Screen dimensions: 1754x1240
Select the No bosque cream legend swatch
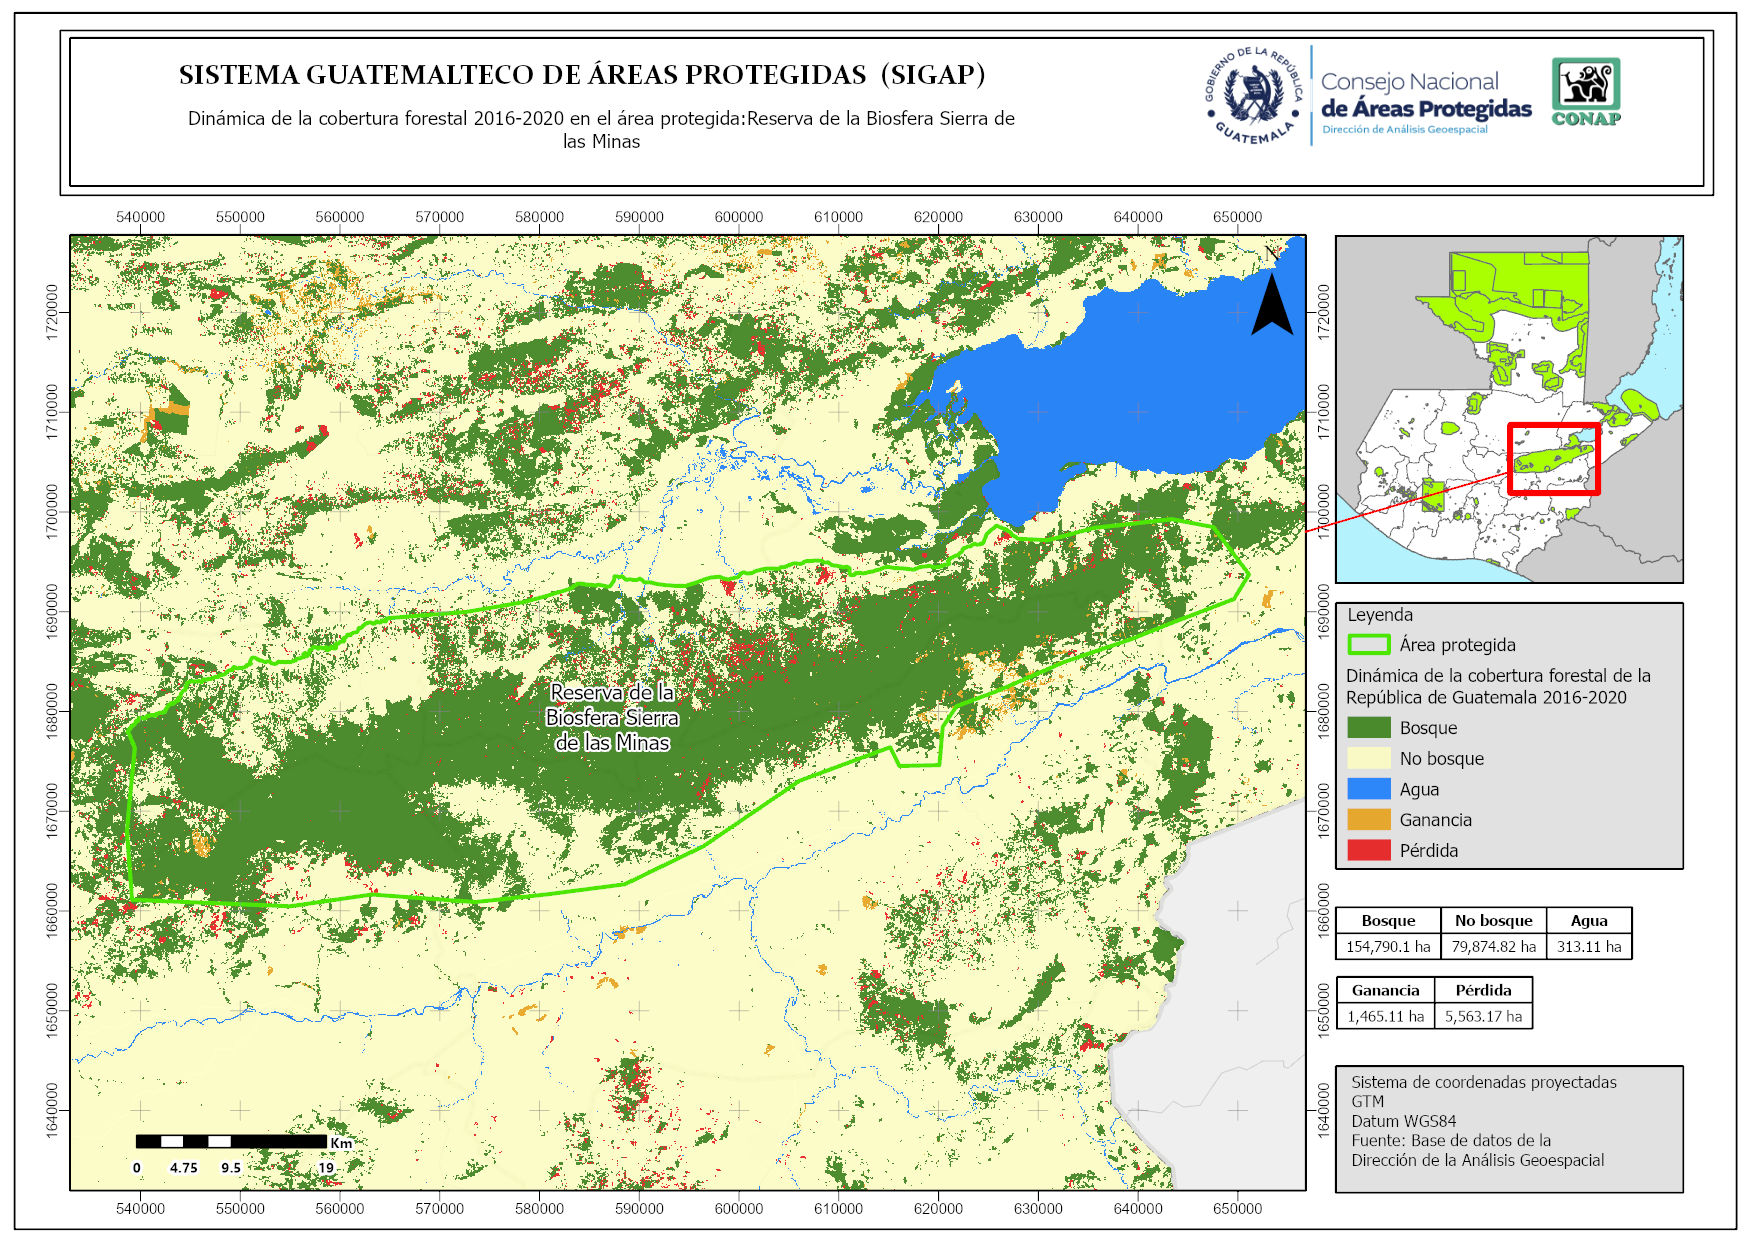[1368, 758]
